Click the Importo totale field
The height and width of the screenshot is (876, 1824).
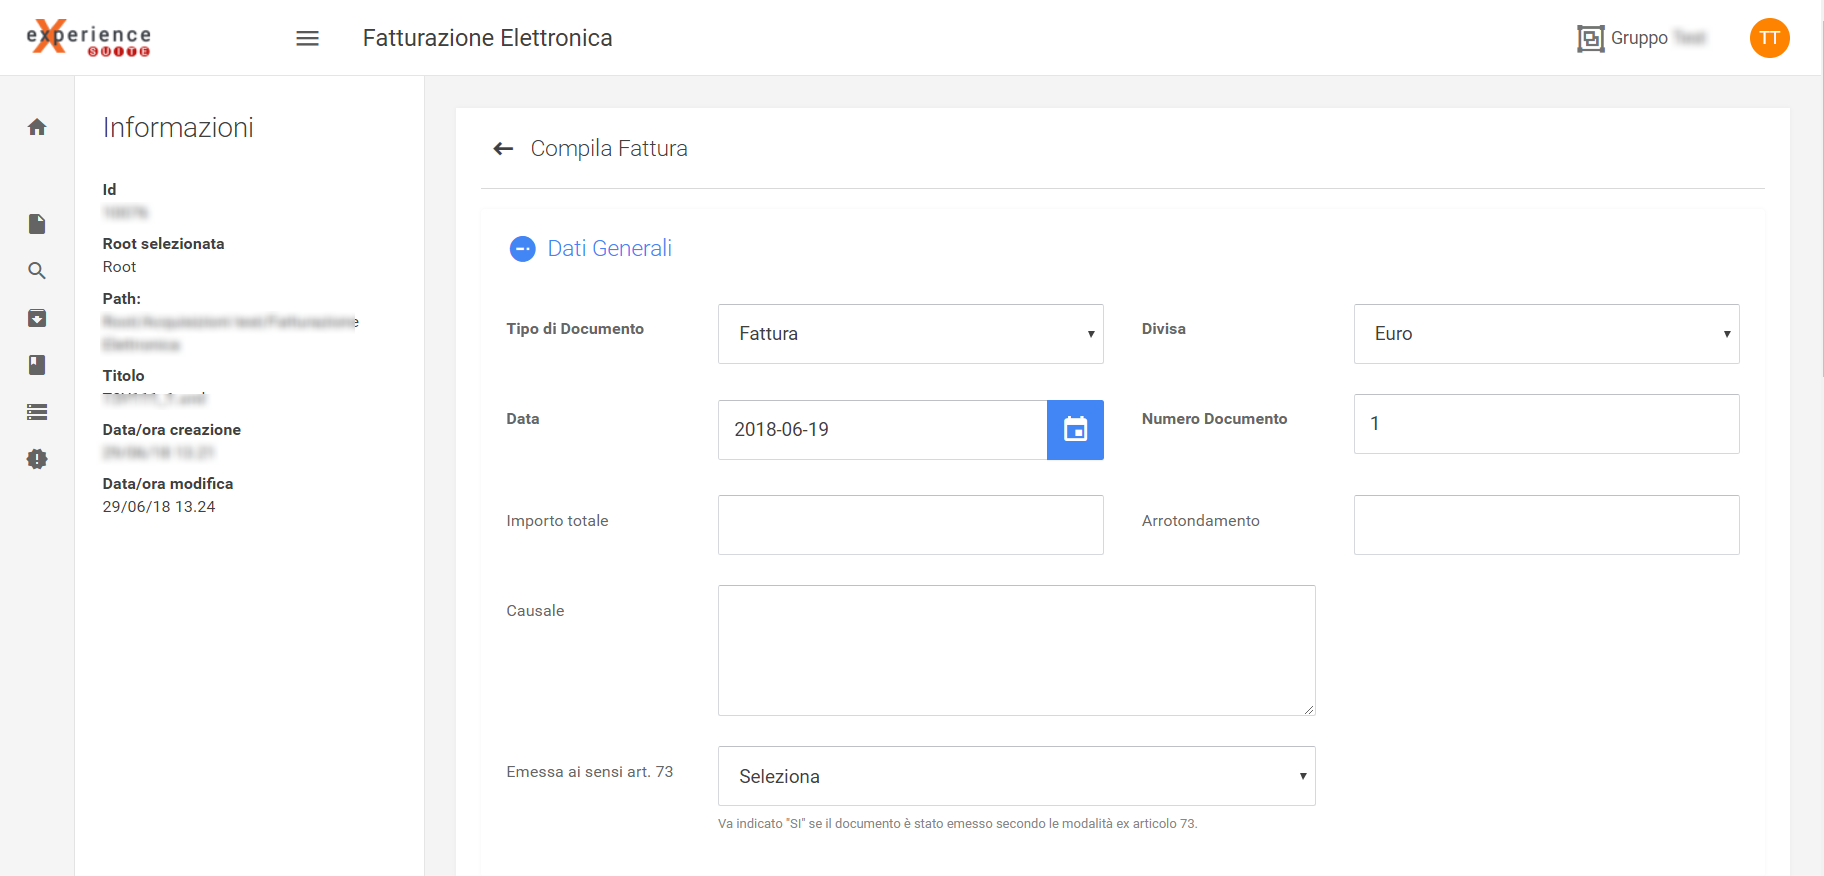tap(910, 525)
